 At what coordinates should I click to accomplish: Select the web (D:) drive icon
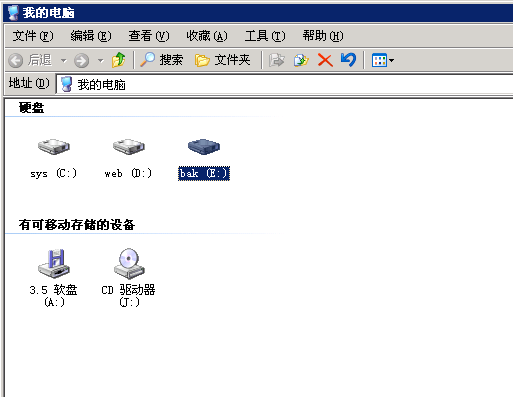[x=129, y=147]
